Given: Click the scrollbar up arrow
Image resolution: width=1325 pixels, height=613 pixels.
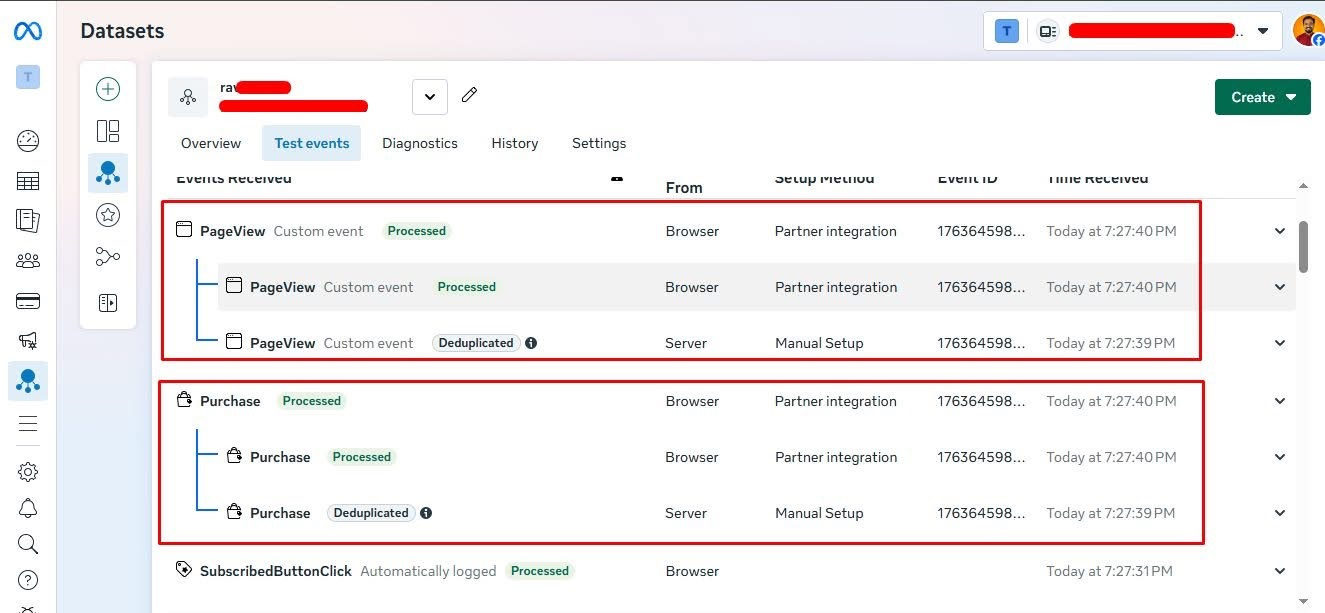Looking at the screenshot, I should click(x=1303, y=186).
